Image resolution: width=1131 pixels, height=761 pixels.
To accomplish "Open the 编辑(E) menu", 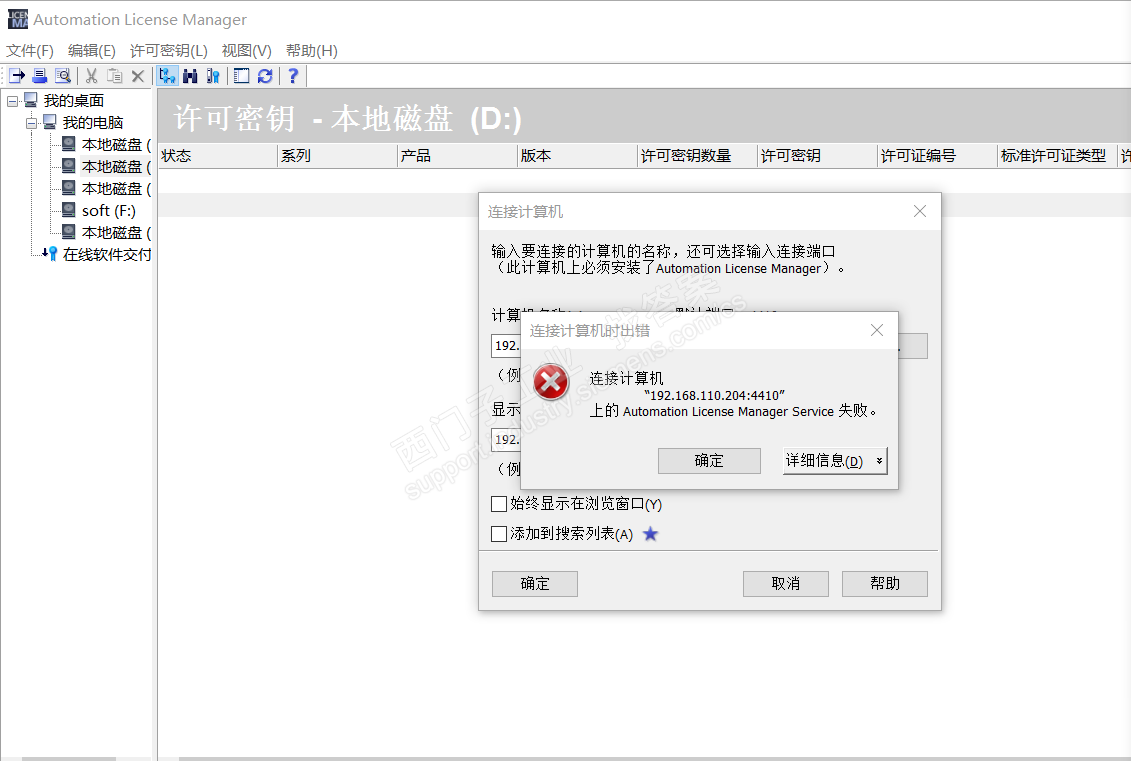I will coord(92,50).
